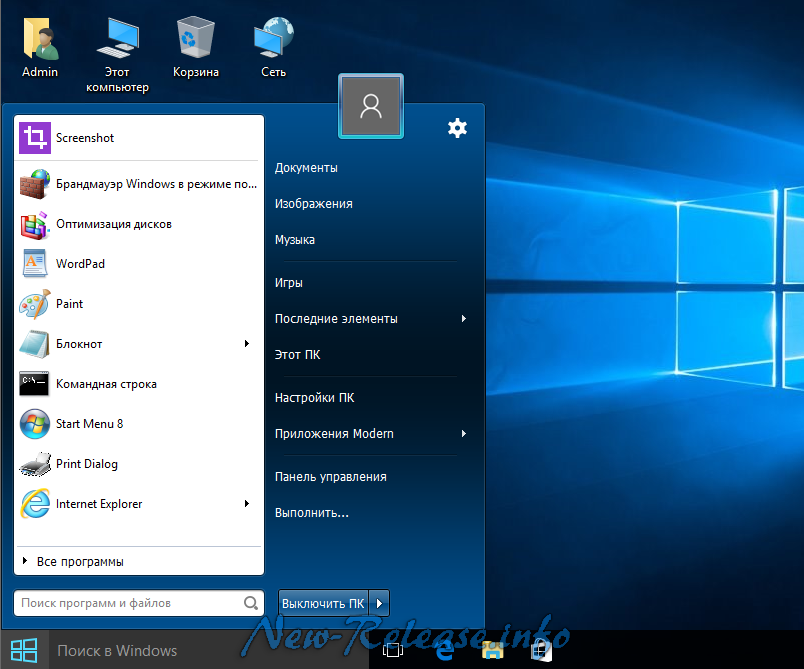Viewport: 804px width, 669px height.
Task: Open Игры from the right pane
Action: point(289,282)
